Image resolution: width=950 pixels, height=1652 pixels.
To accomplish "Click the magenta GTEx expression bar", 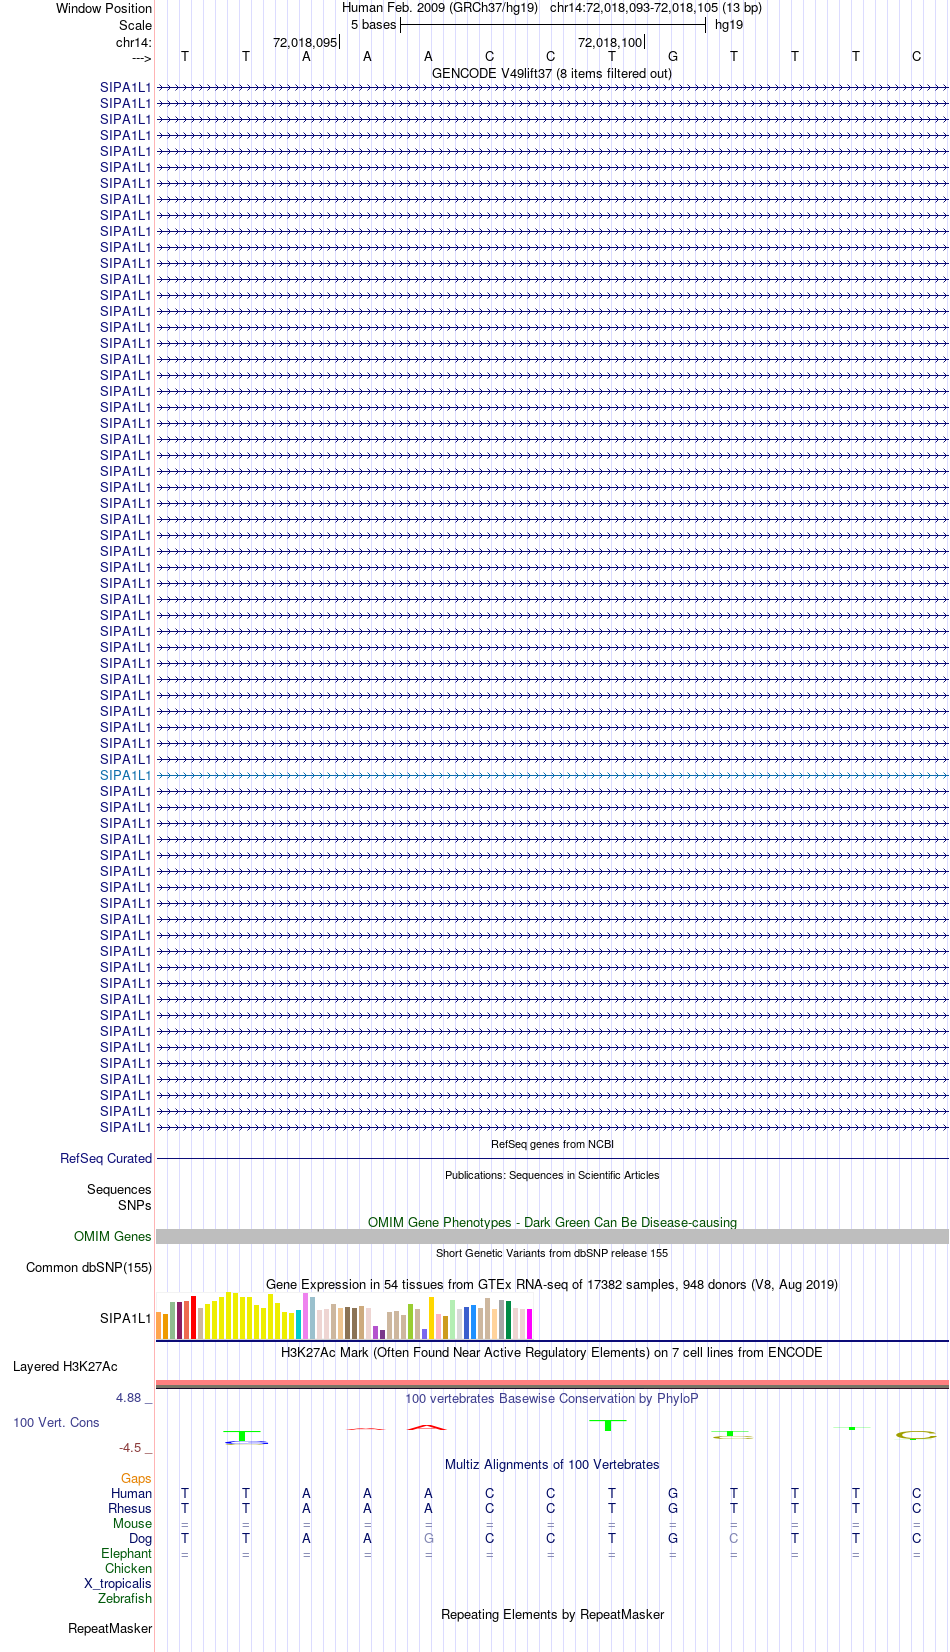I will (529, 1324).
